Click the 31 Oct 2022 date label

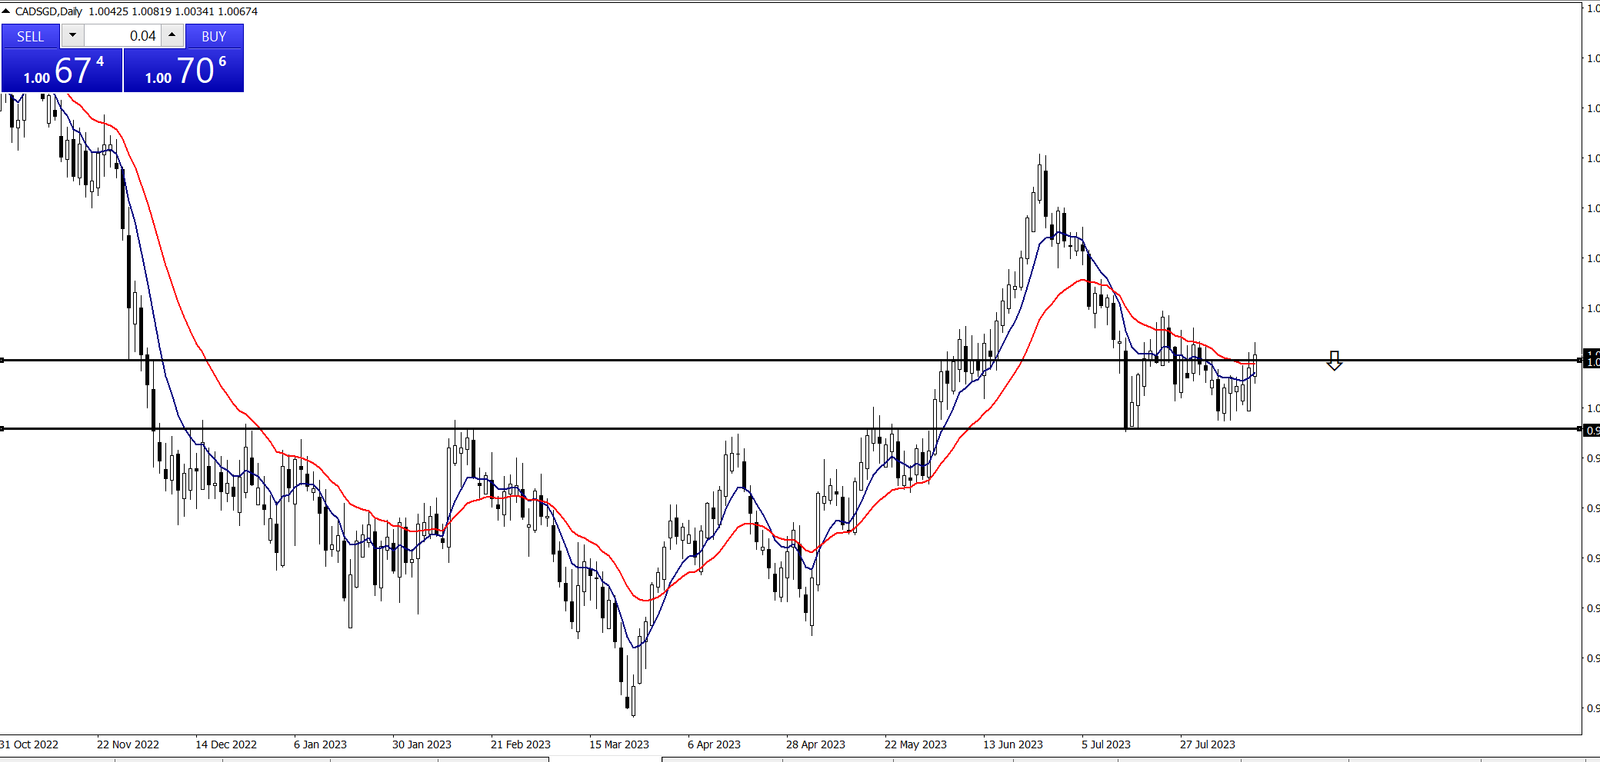[x=29, y=744]
